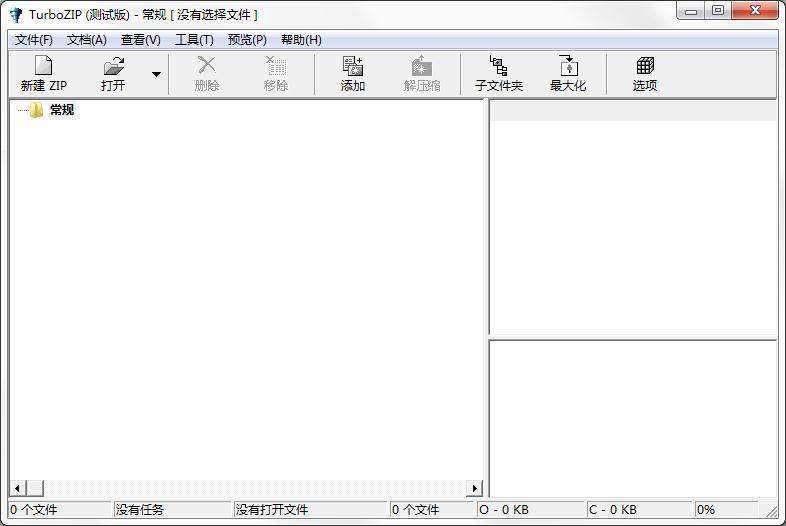
Task: Click the 子文件夹 toolbar icon
Action: (498, 66)
